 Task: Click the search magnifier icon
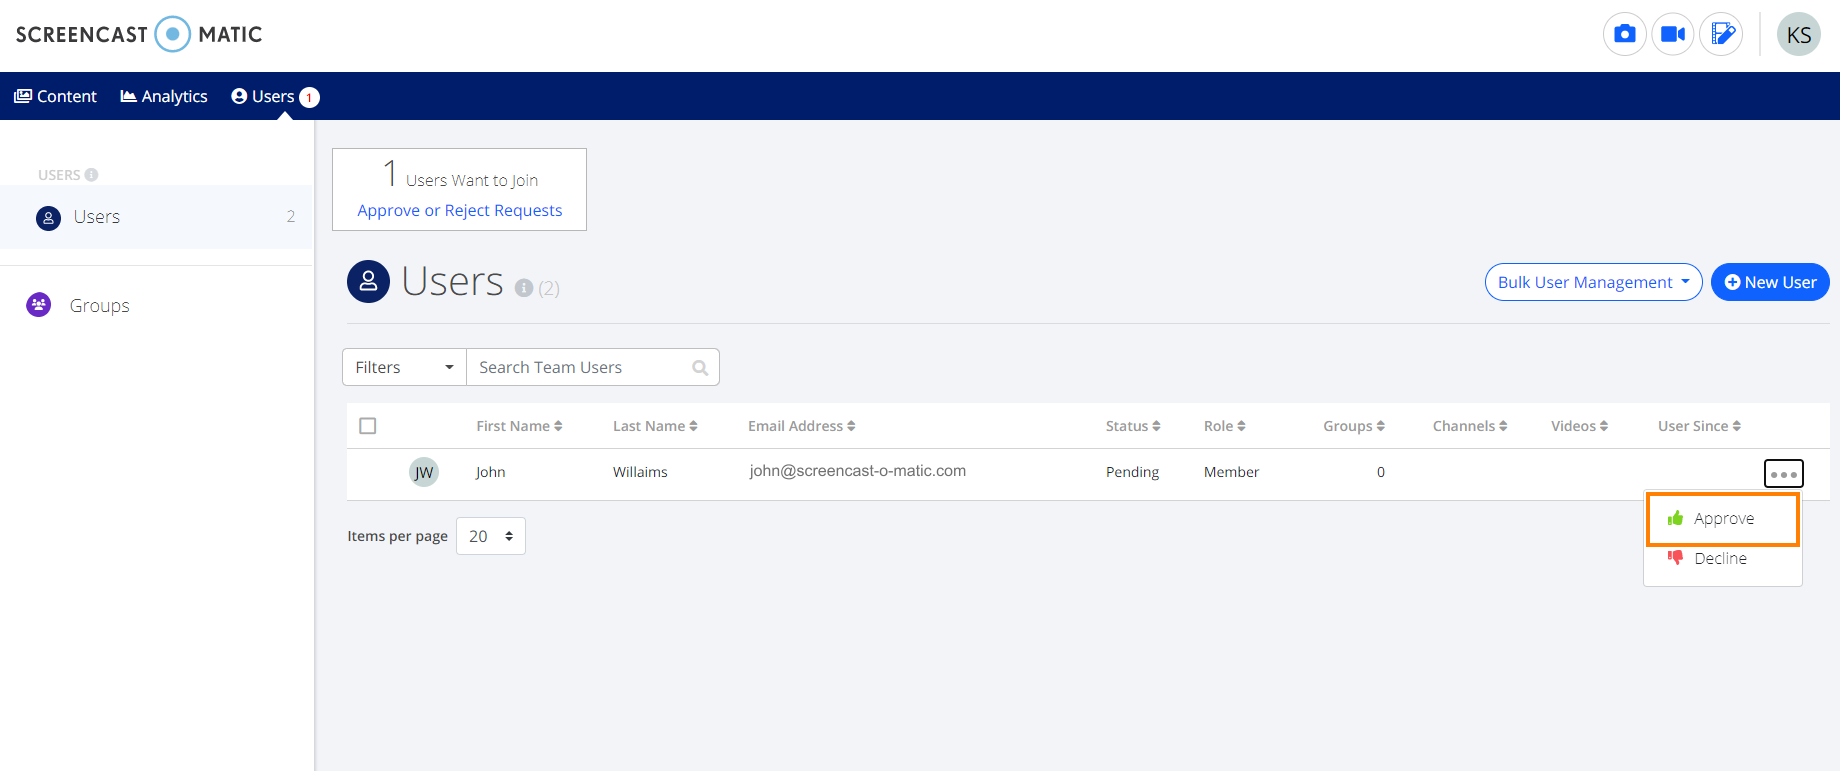click(x=700, y=368)
